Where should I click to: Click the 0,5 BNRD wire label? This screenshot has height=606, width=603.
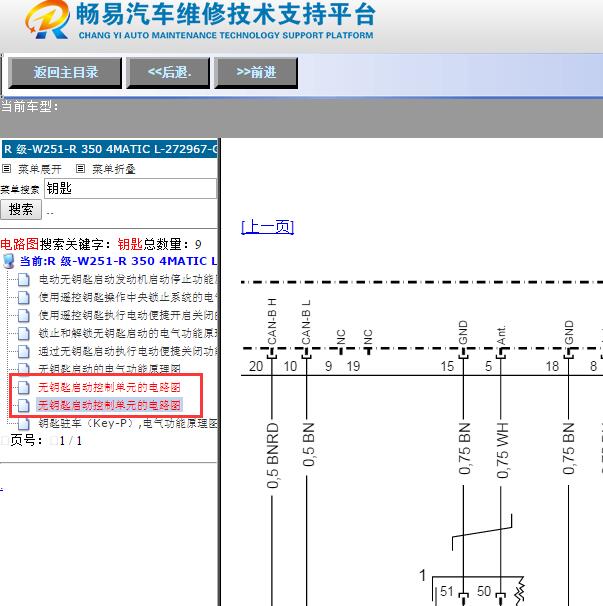coord(273,455)
